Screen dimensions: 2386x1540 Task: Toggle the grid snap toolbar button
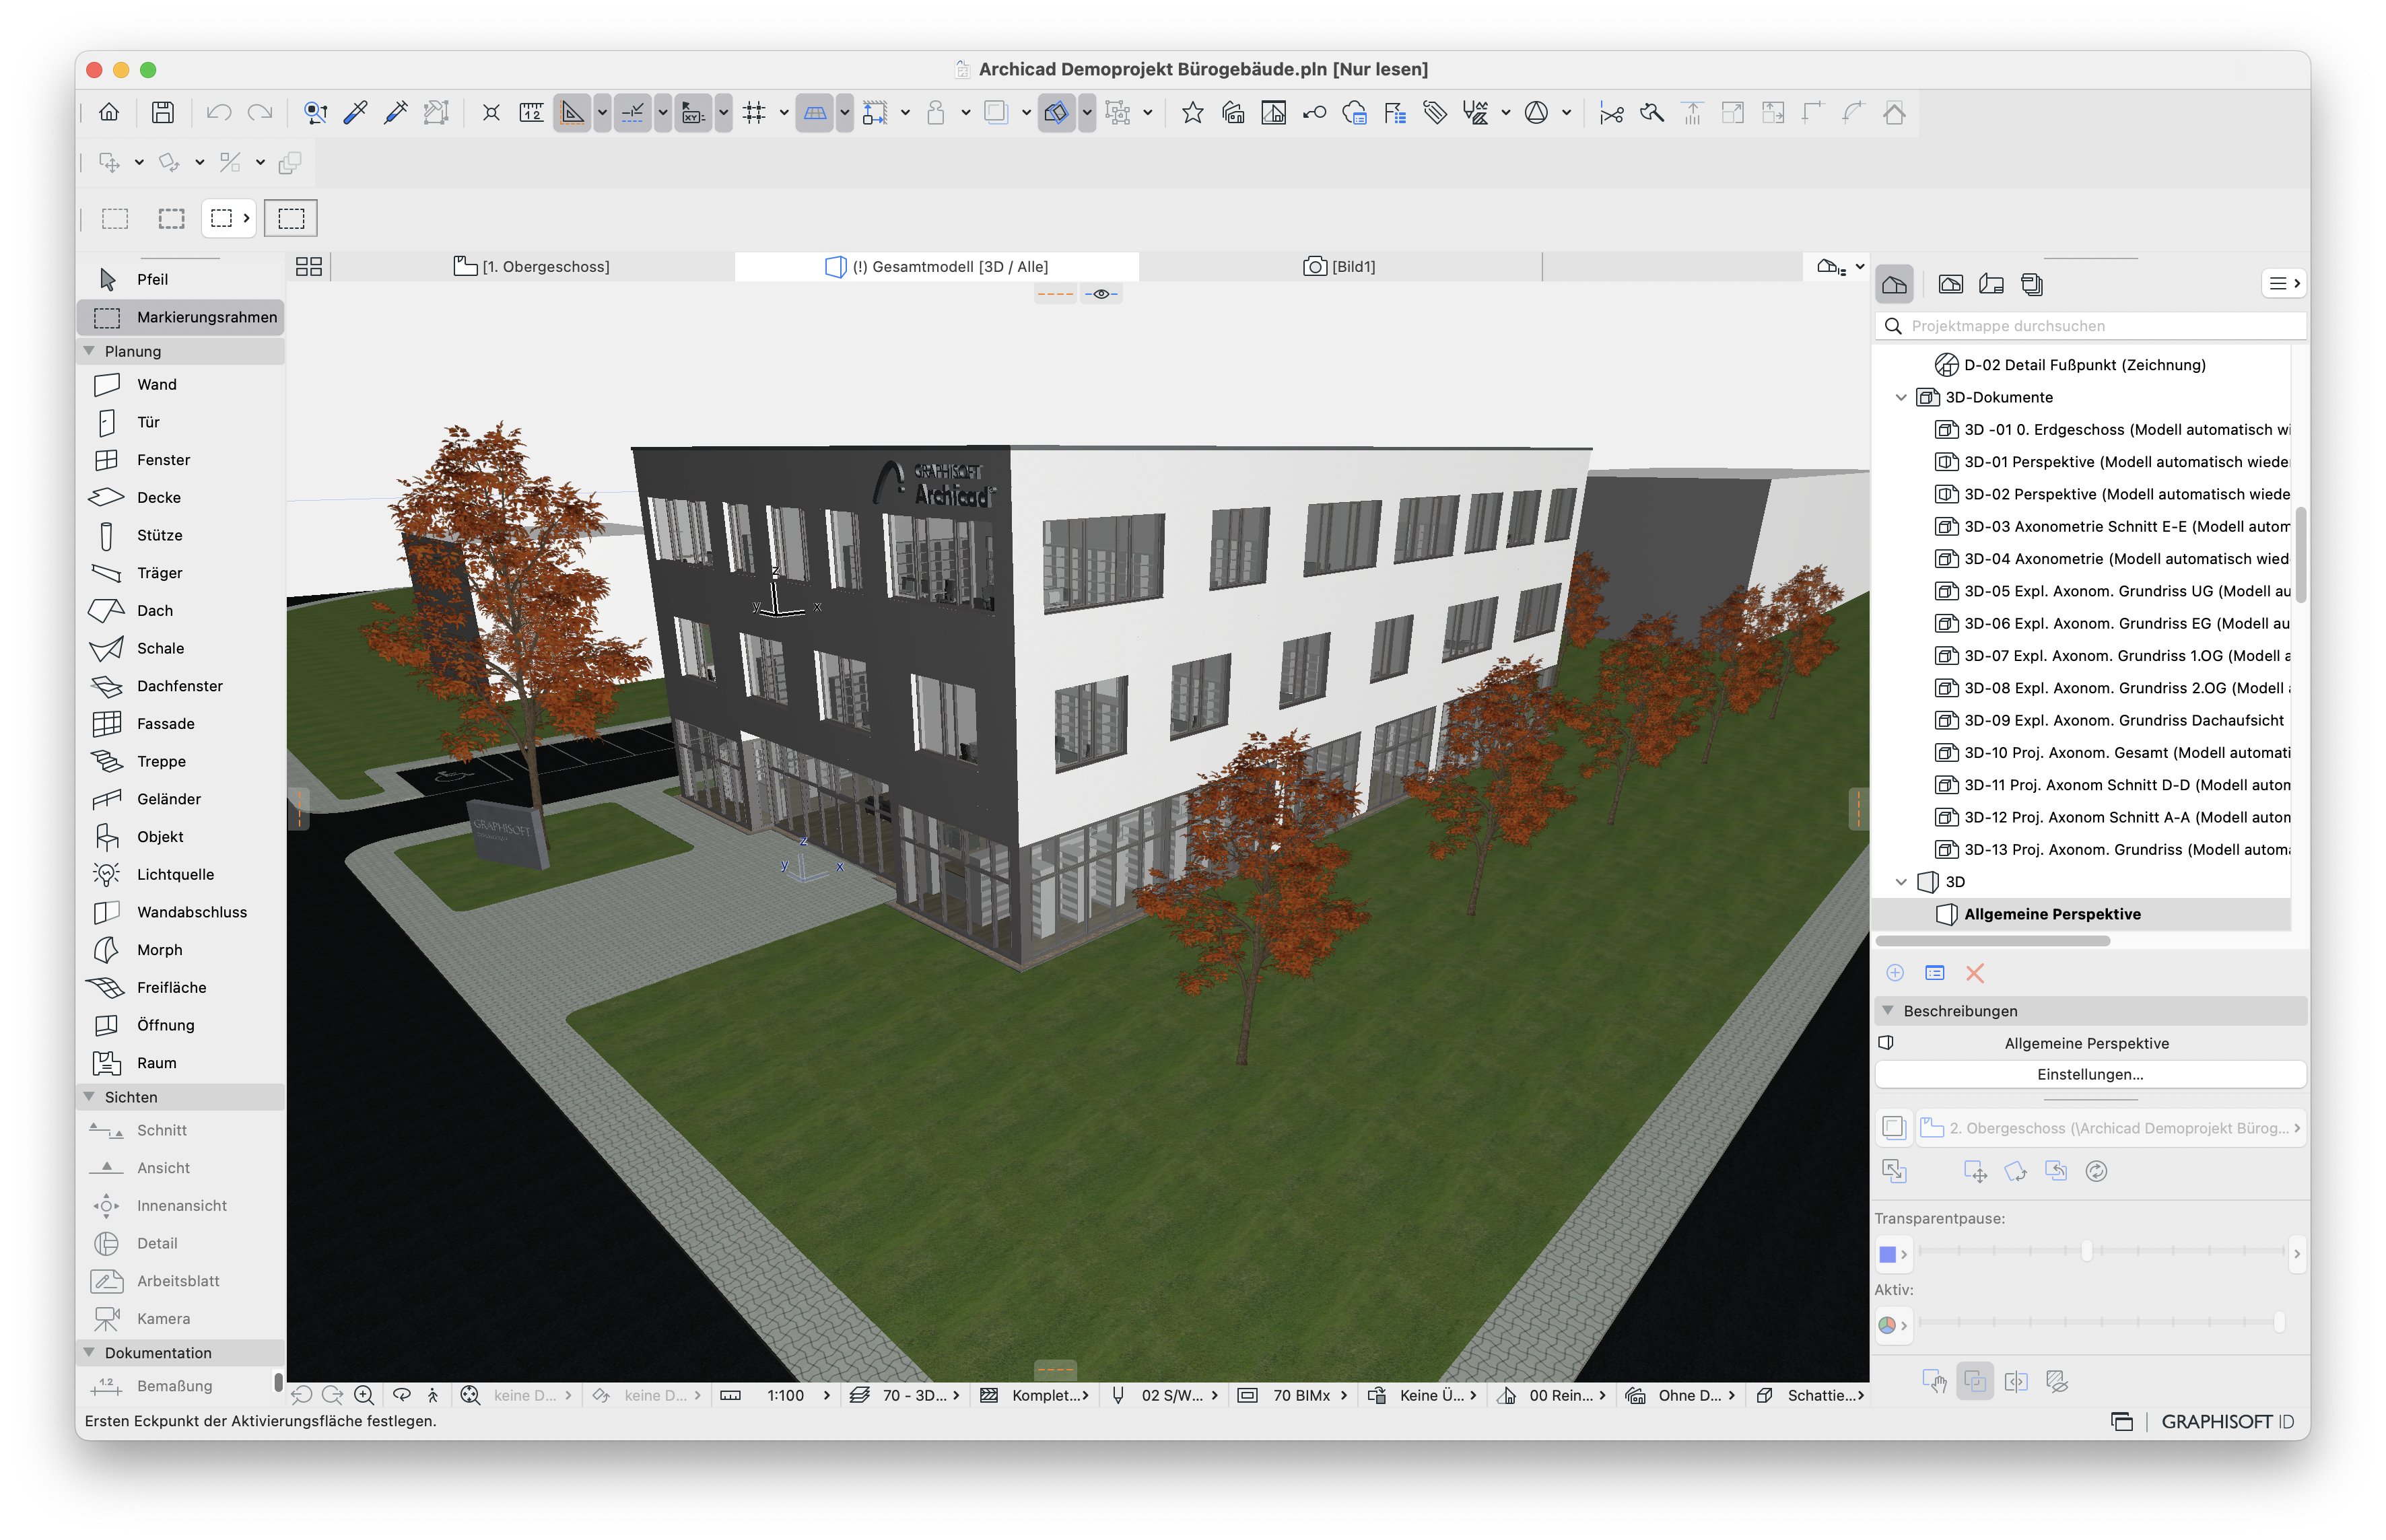coord(754,113)
